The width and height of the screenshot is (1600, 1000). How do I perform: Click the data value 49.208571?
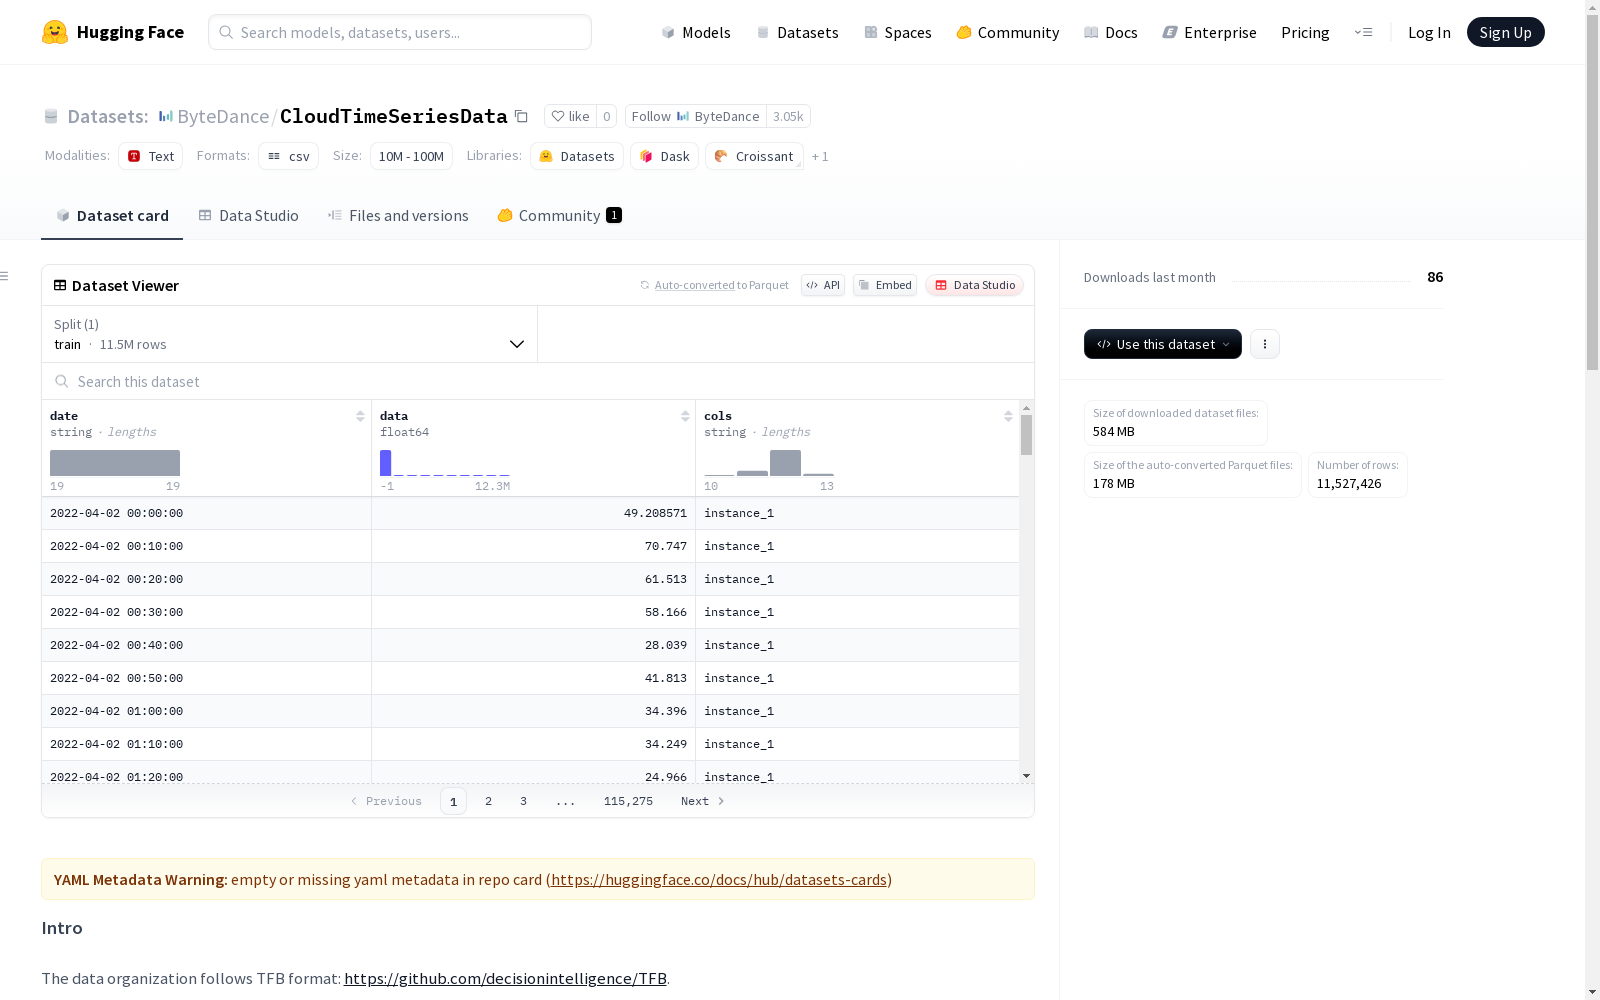(655, 513)
